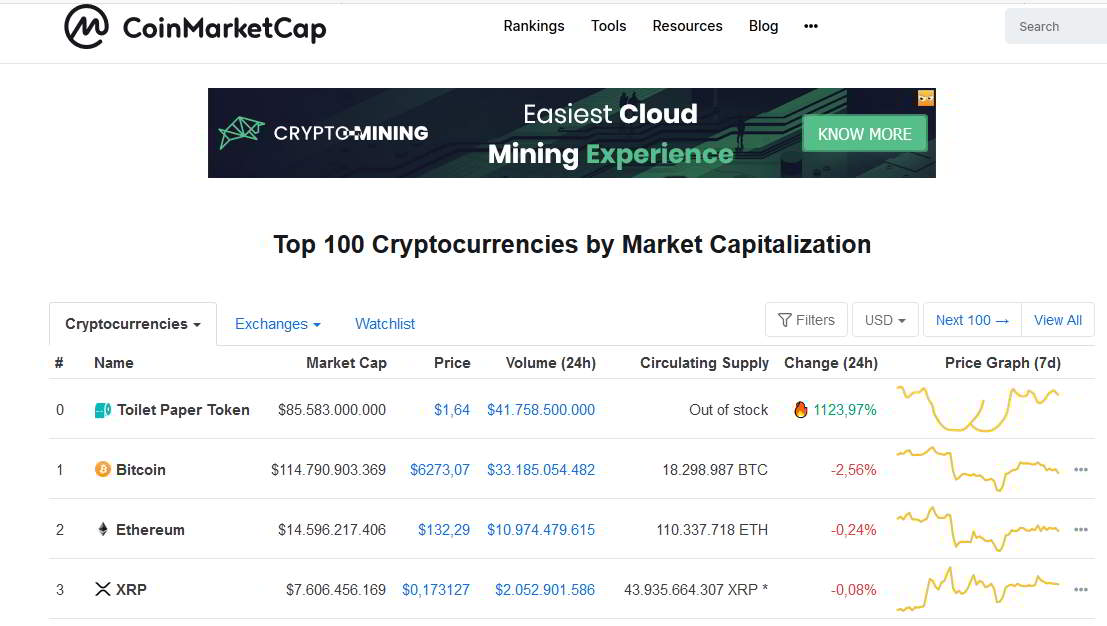
Task: Click the orange Bitcoin coin icon
Action: pyautogui.click(x=102, y=469)
